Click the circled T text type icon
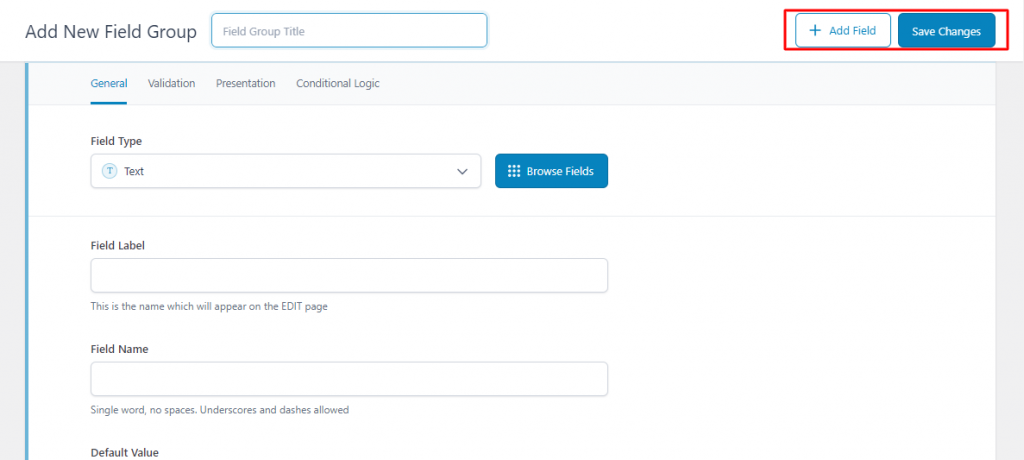Screen dimensions: 1024x460 pos(110,171)
